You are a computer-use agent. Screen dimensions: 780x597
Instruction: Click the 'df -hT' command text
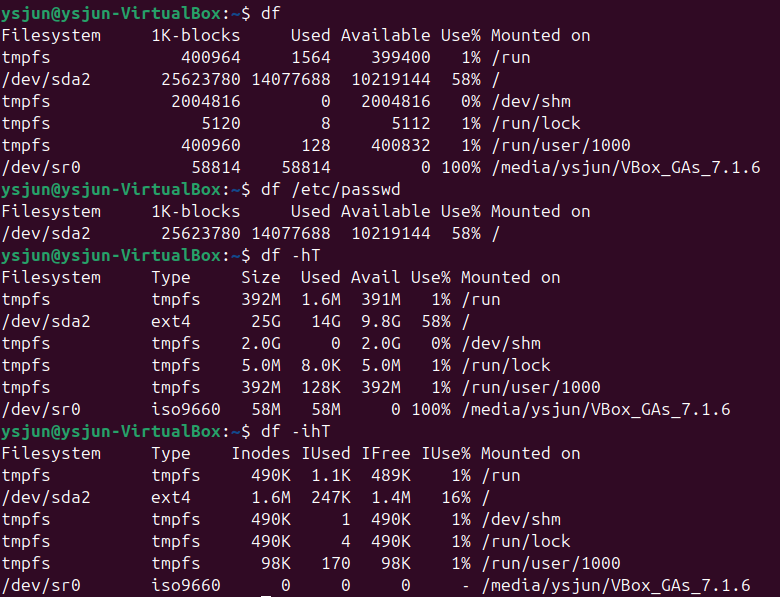291,256
